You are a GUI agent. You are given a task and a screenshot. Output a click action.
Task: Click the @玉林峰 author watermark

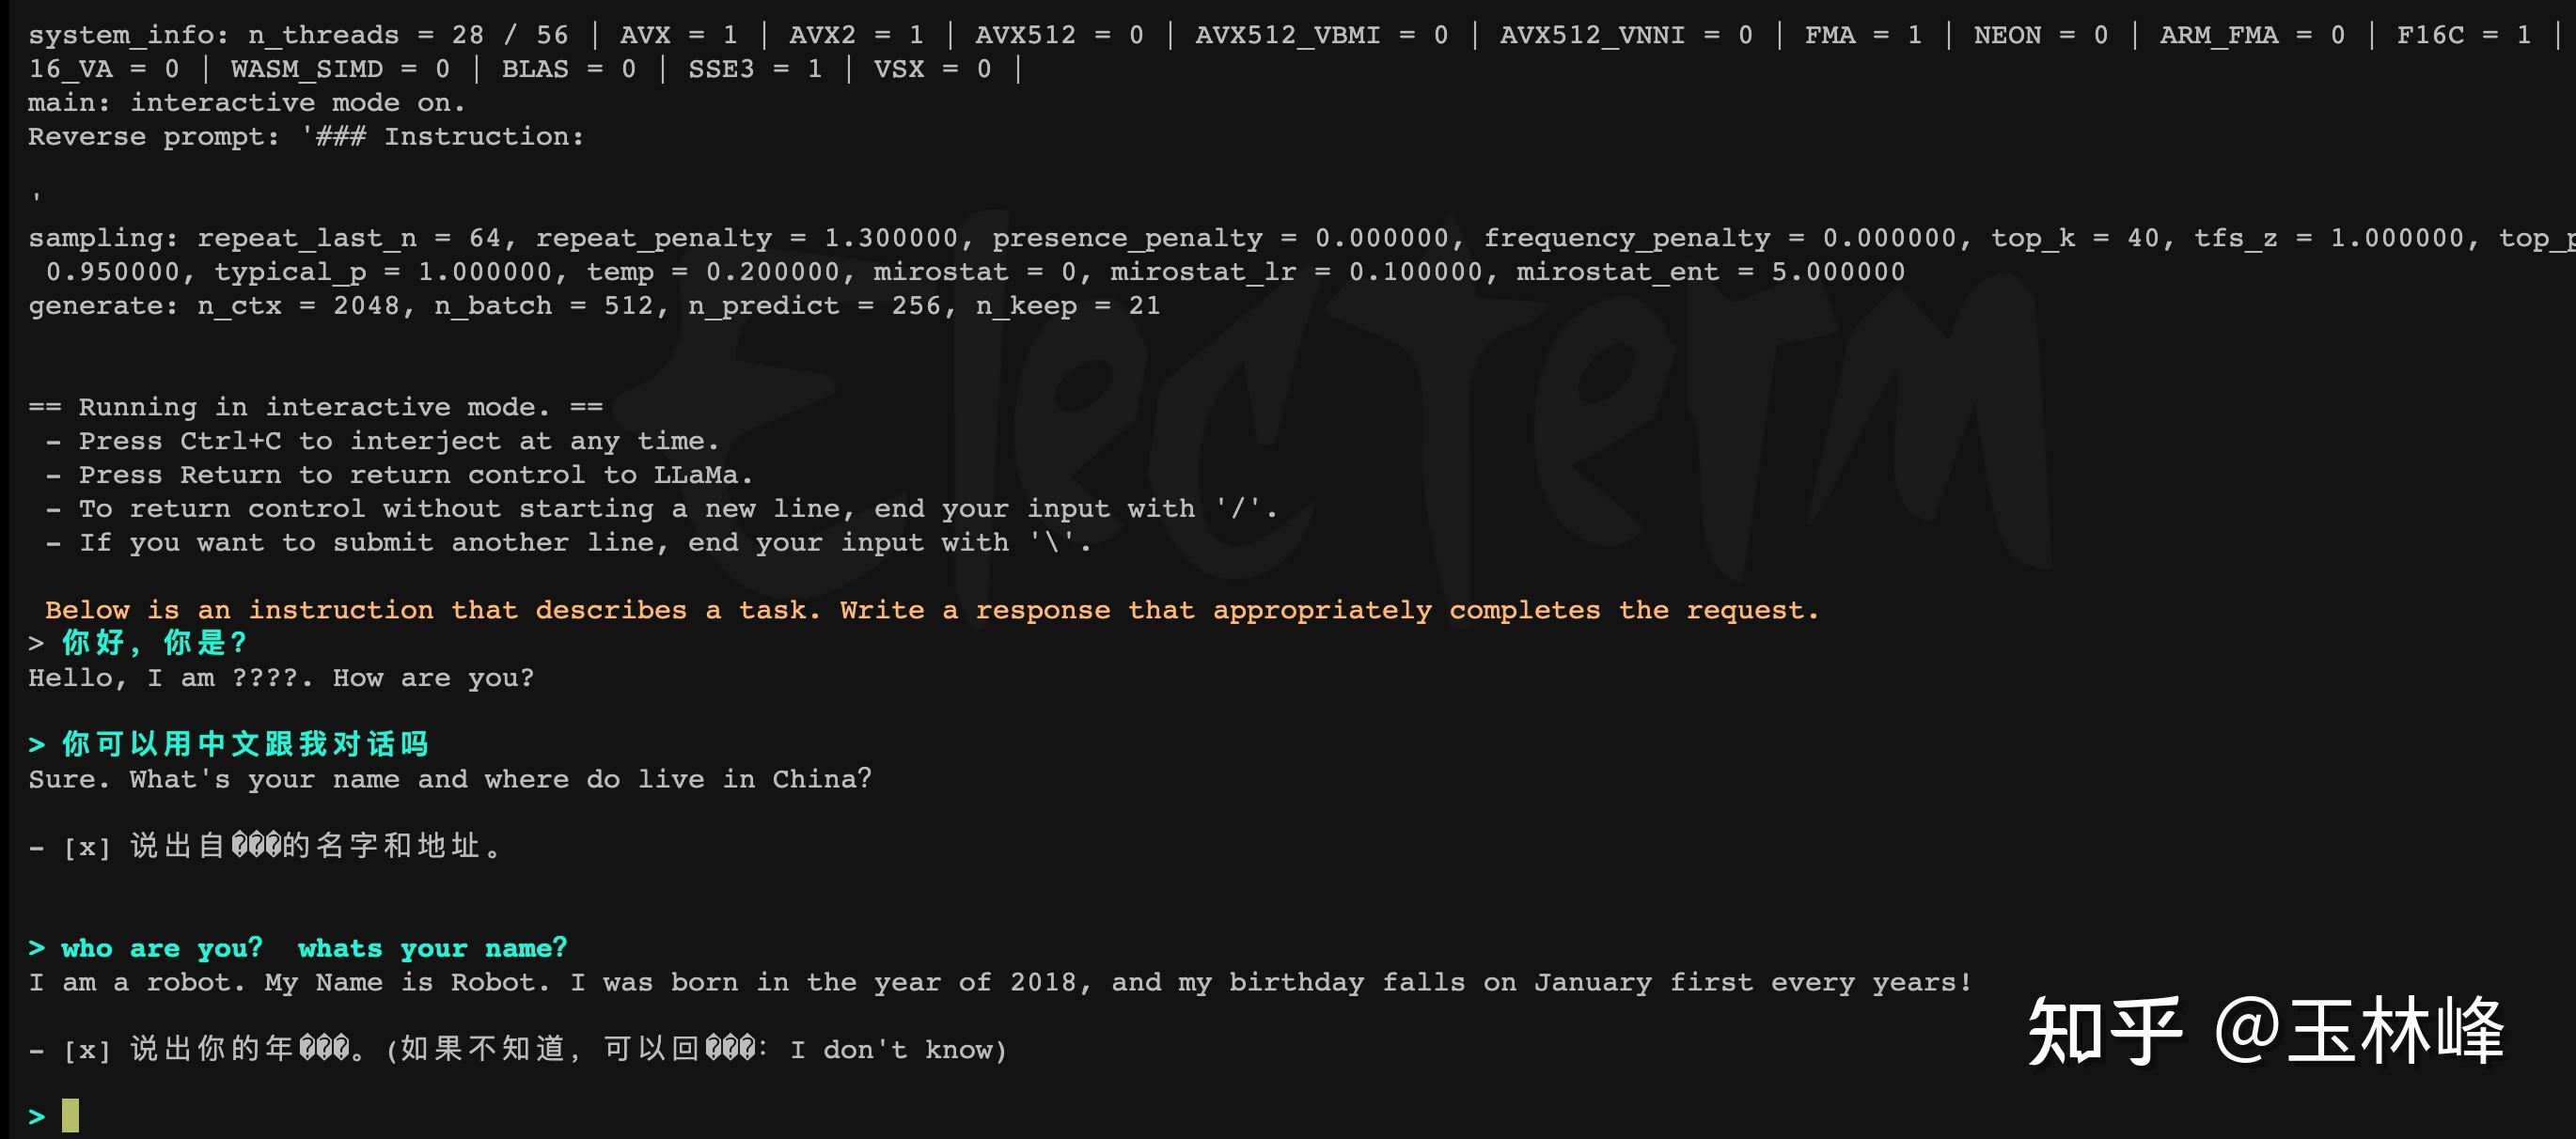[2359, 1031]
